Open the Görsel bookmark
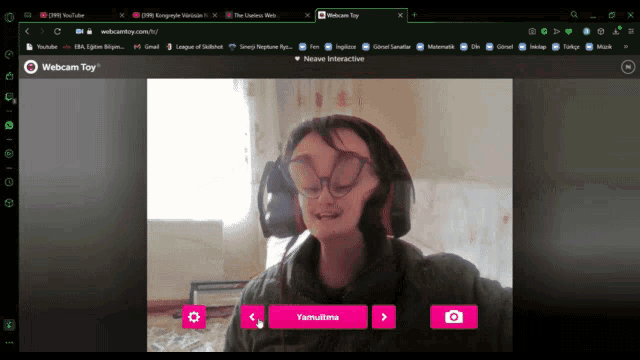The width and height of the screenshot is (640, 360). pyautogui.click(x=500, y=47)
